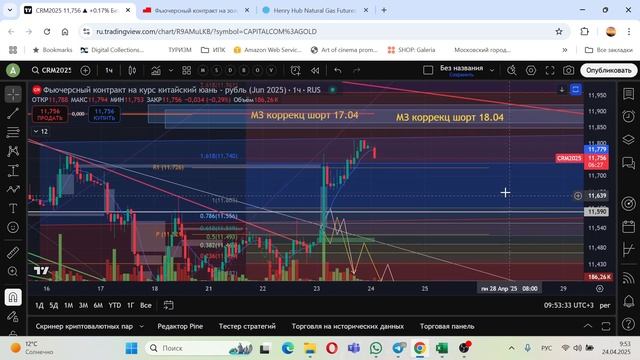Open the WhatsApp taskbar icon

coord(376,348)
